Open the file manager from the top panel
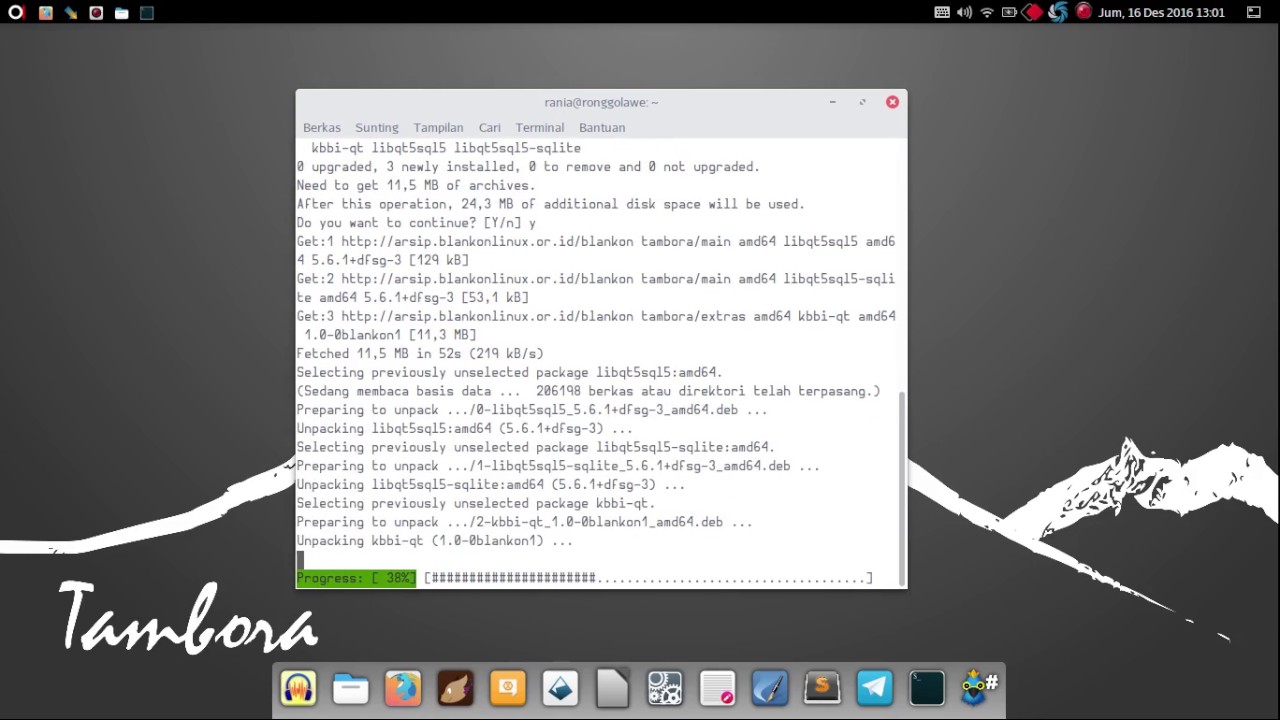1280x720 pixels. coord(121,13)
